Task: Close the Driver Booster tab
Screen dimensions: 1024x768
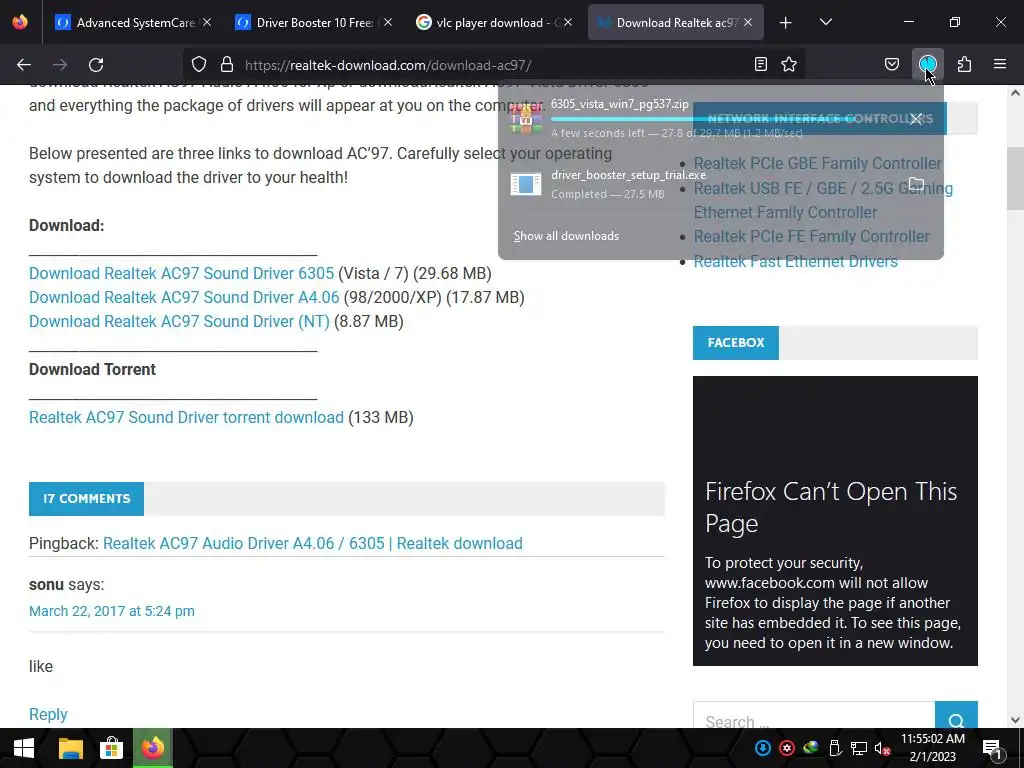Action: click(x=388, y=22)
